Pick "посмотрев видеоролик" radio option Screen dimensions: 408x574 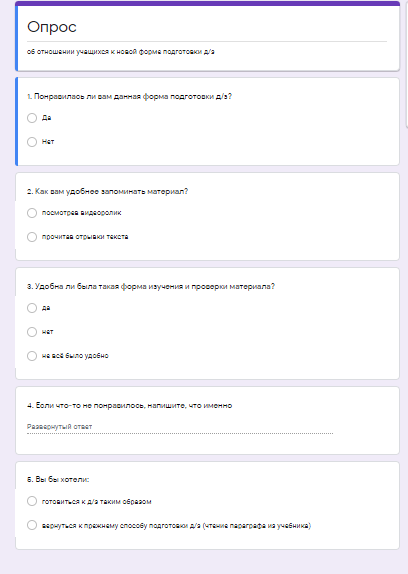32,213
